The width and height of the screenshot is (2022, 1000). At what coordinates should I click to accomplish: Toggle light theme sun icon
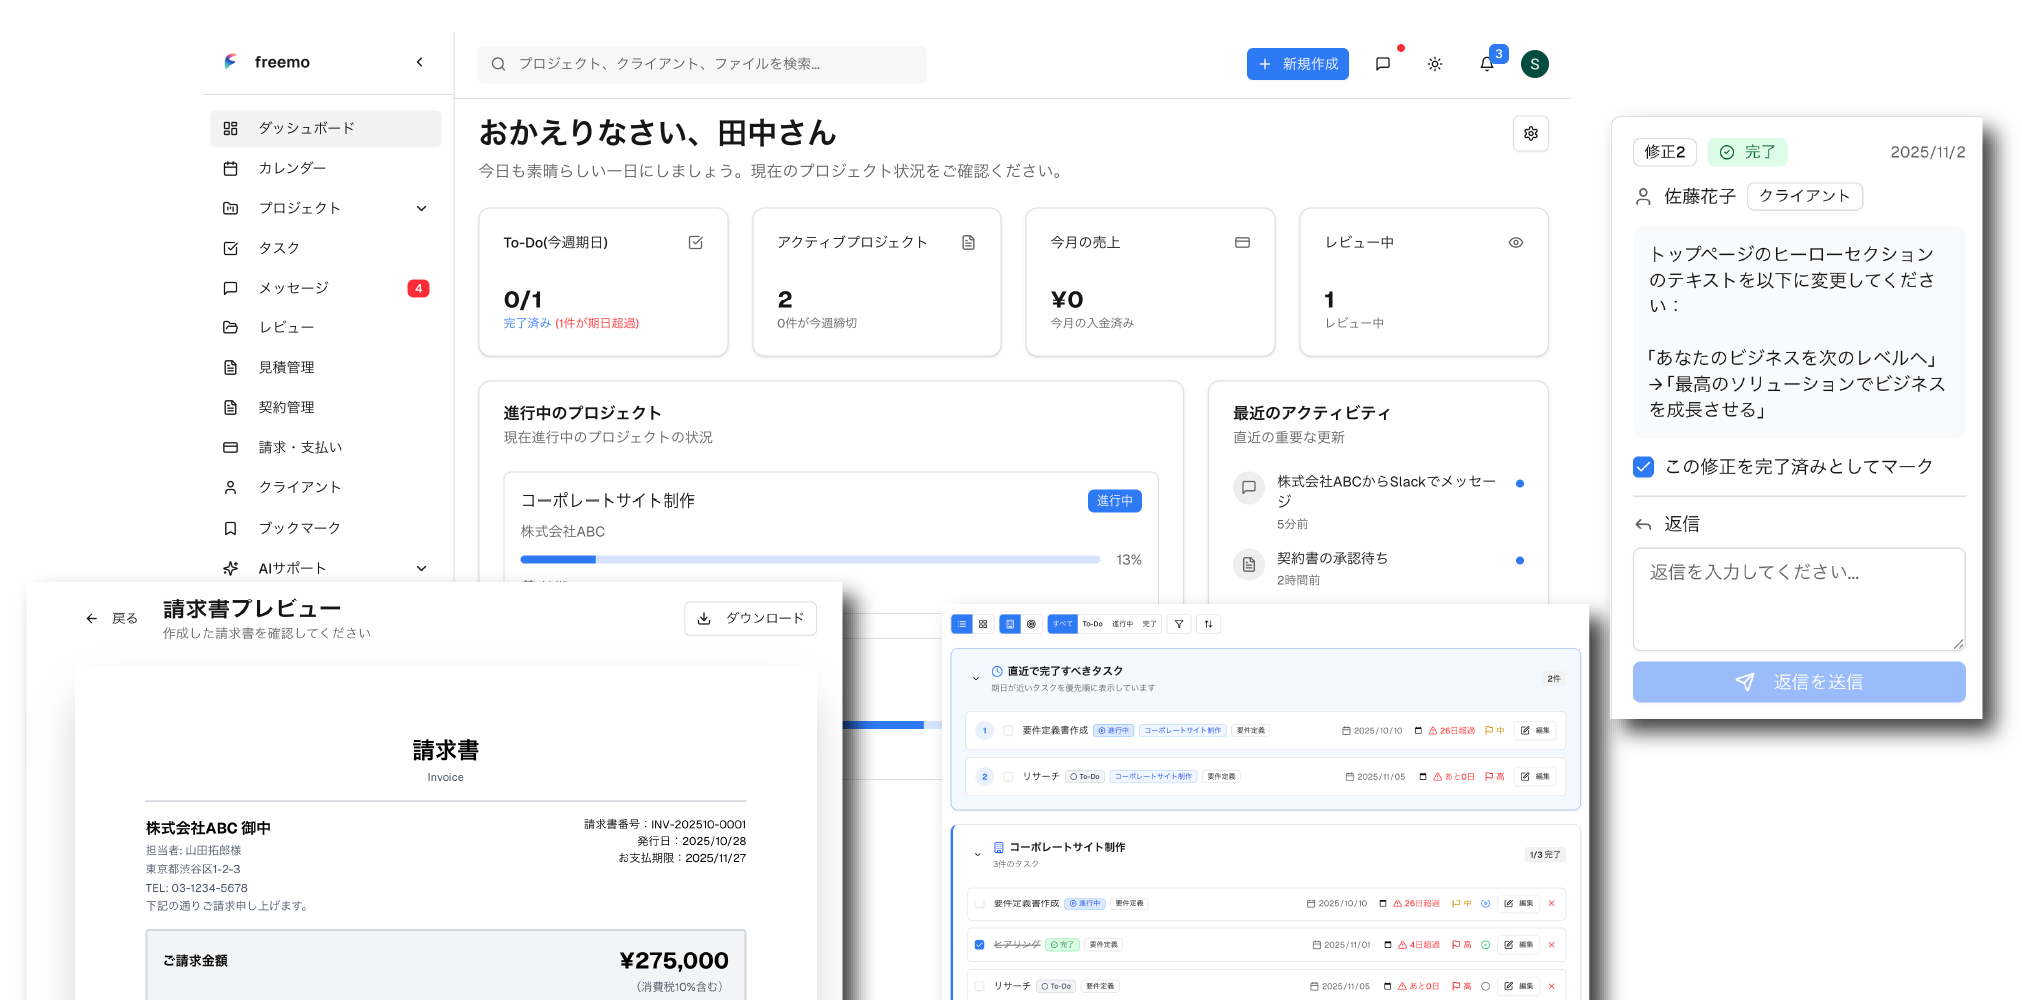point(1435,64)
